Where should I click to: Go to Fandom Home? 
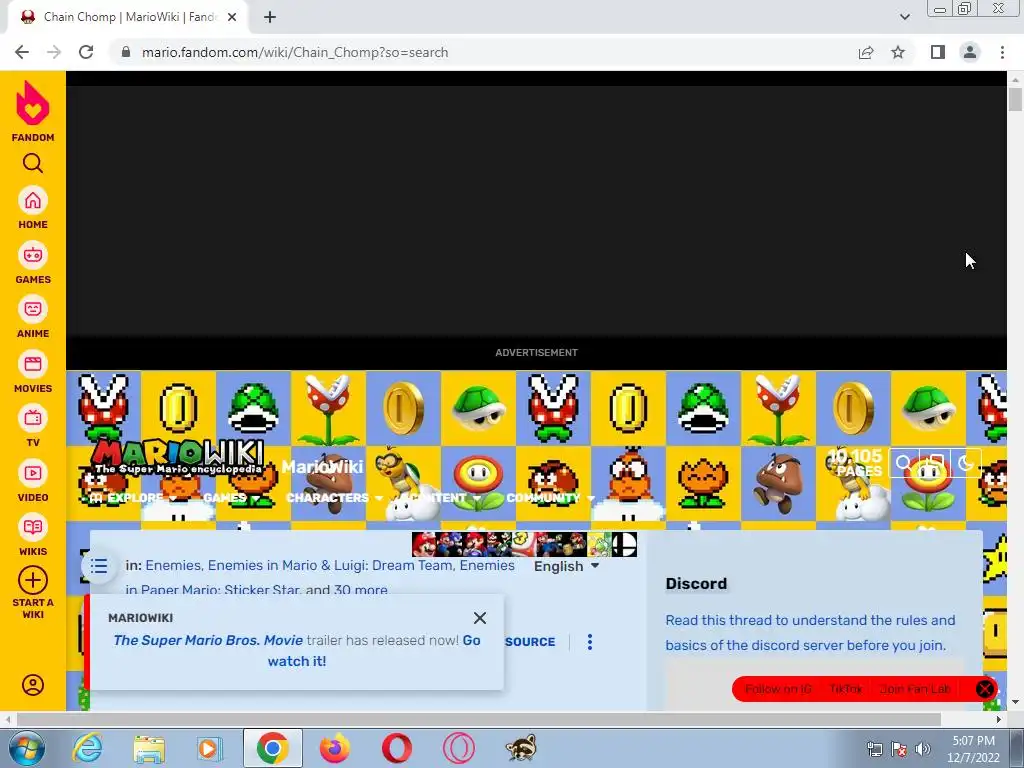pos(33,208)
